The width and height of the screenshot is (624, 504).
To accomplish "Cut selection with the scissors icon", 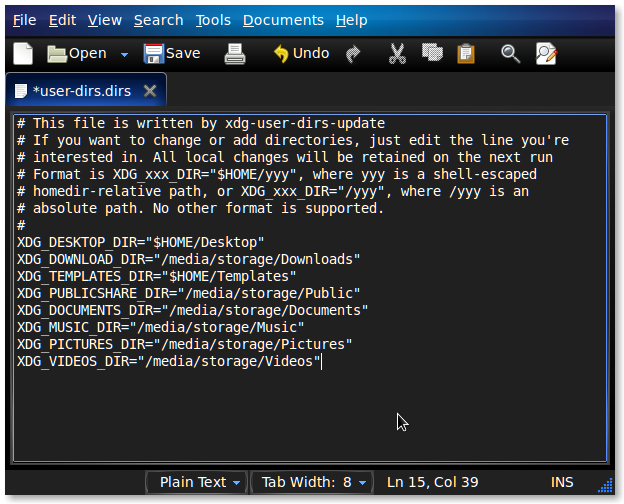I will tap(397, 54).
